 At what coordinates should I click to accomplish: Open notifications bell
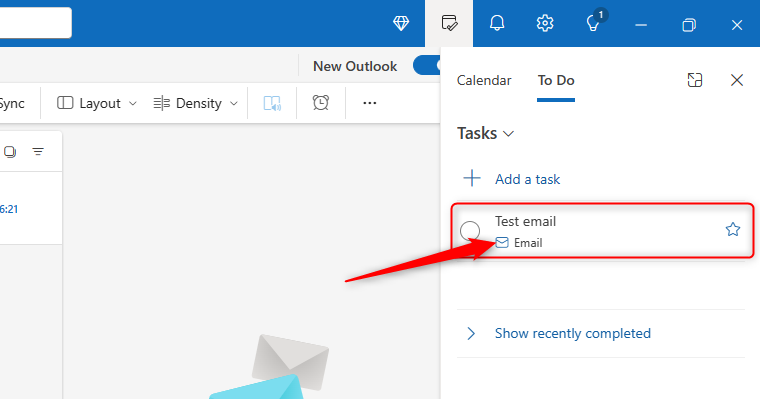(x=497, y=23)
